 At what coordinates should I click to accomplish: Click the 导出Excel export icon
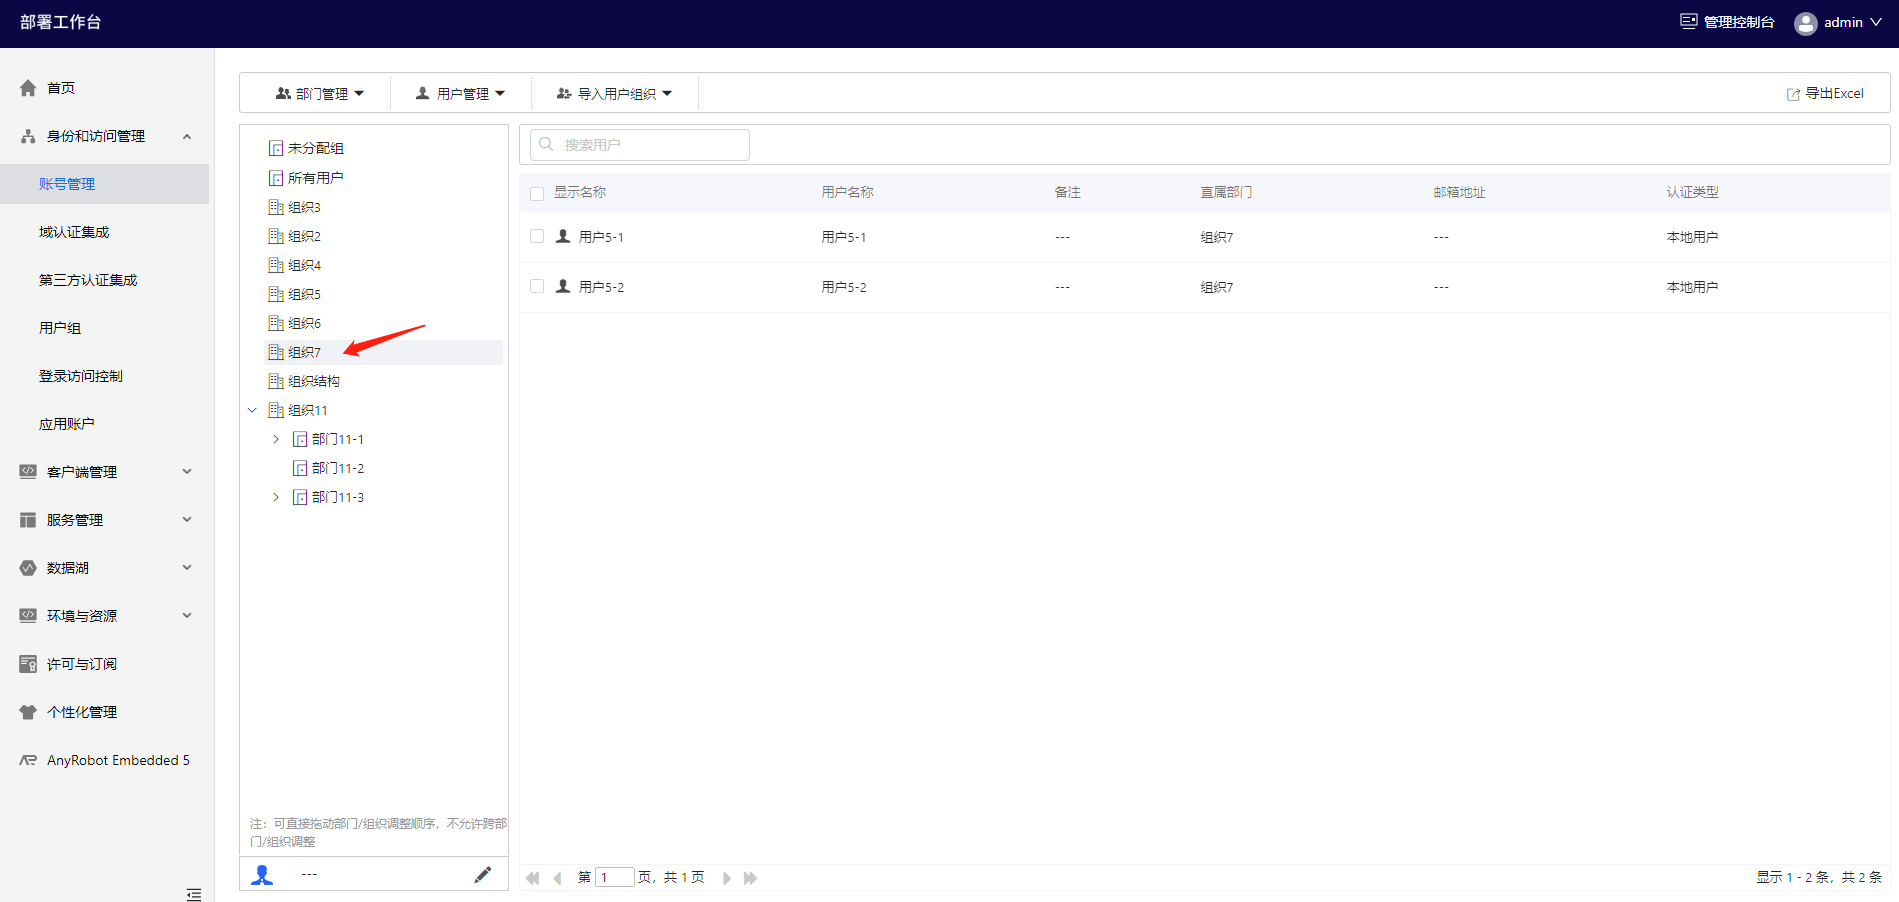click(x=1793, y=94)
